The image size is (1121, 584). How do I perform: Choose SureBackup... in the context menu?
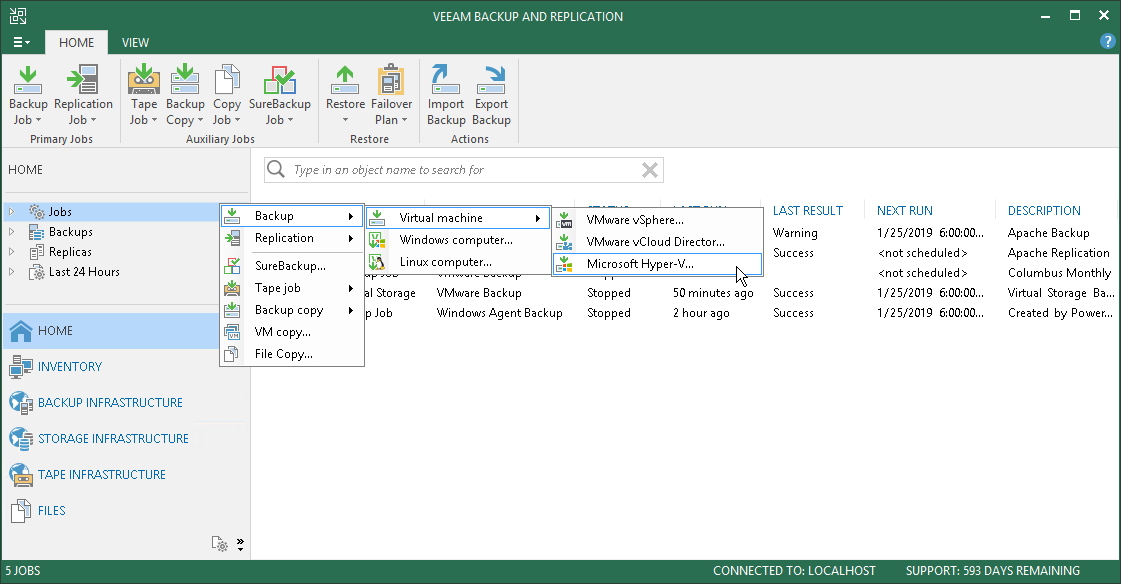(x=292, y=266)
